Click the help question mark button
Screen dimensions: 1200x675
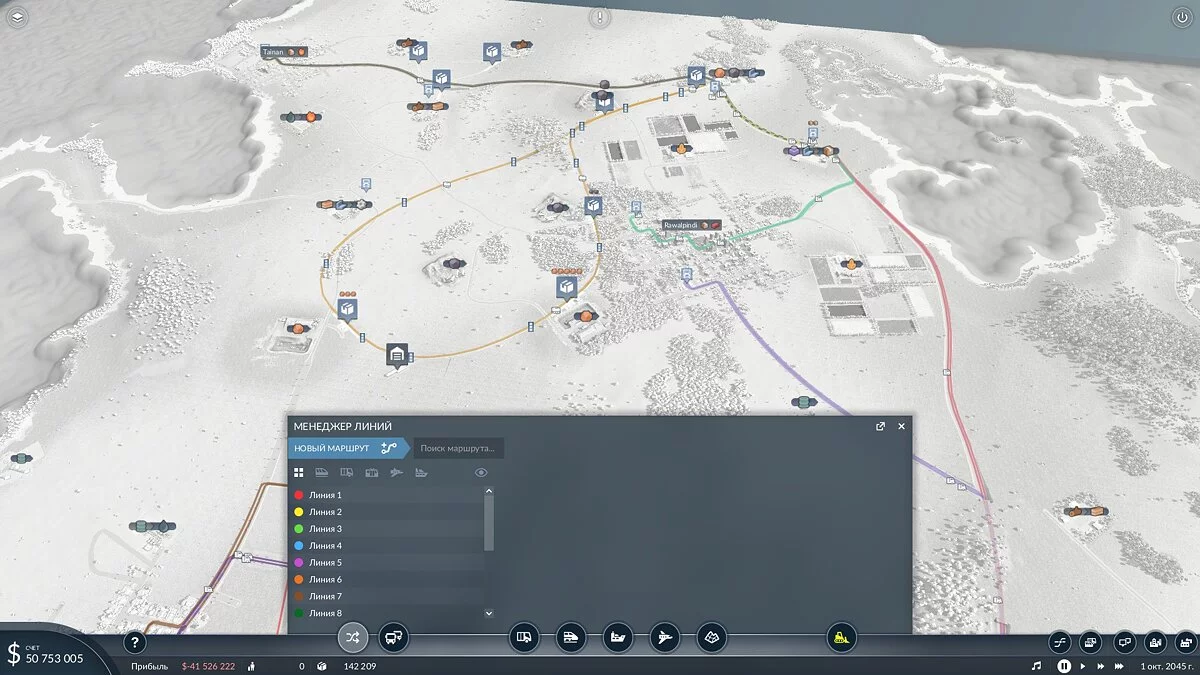[135, 643]
